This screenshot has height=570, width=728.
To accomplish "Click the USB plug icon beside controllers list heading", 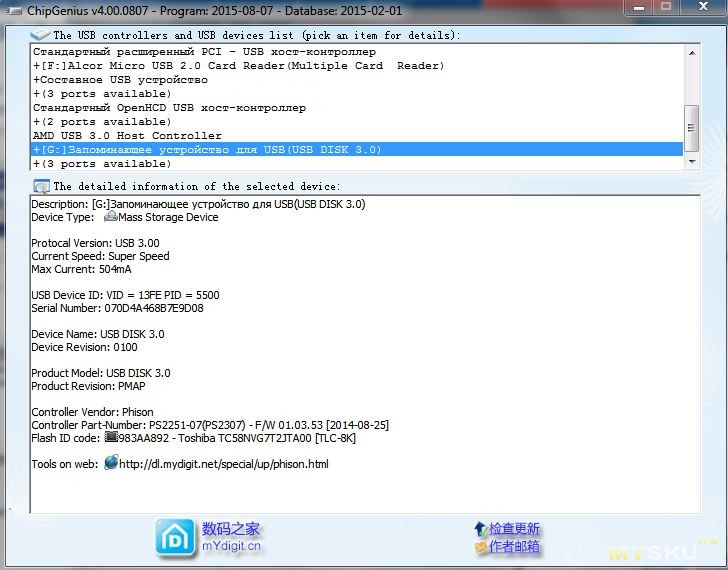I will point(40,35).
